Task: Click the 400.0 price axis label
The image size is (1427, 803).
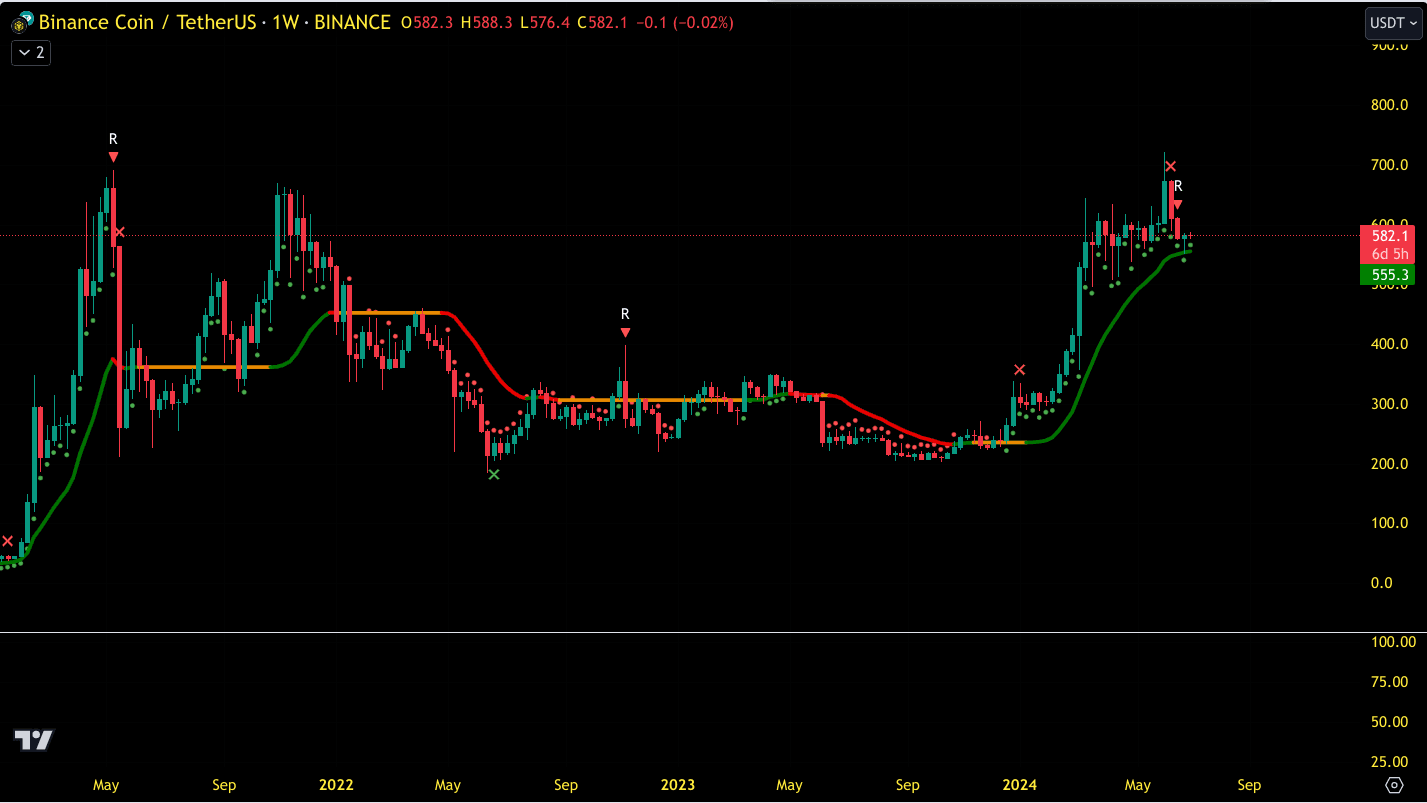Action: pyautogui.click(x=1390, y=344)
